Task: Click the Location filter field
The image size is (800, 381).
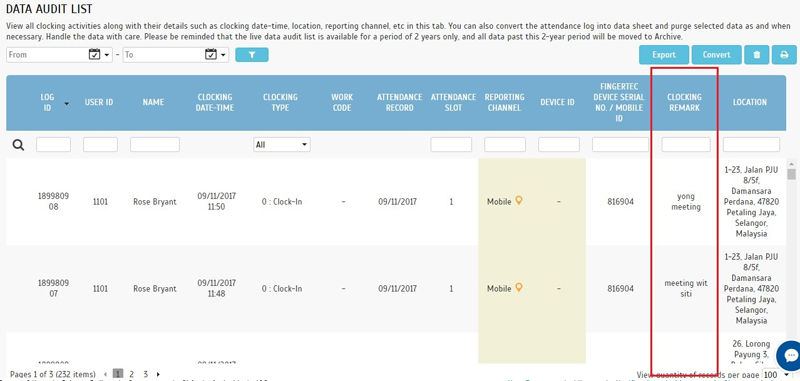Action: pos(751,145)
